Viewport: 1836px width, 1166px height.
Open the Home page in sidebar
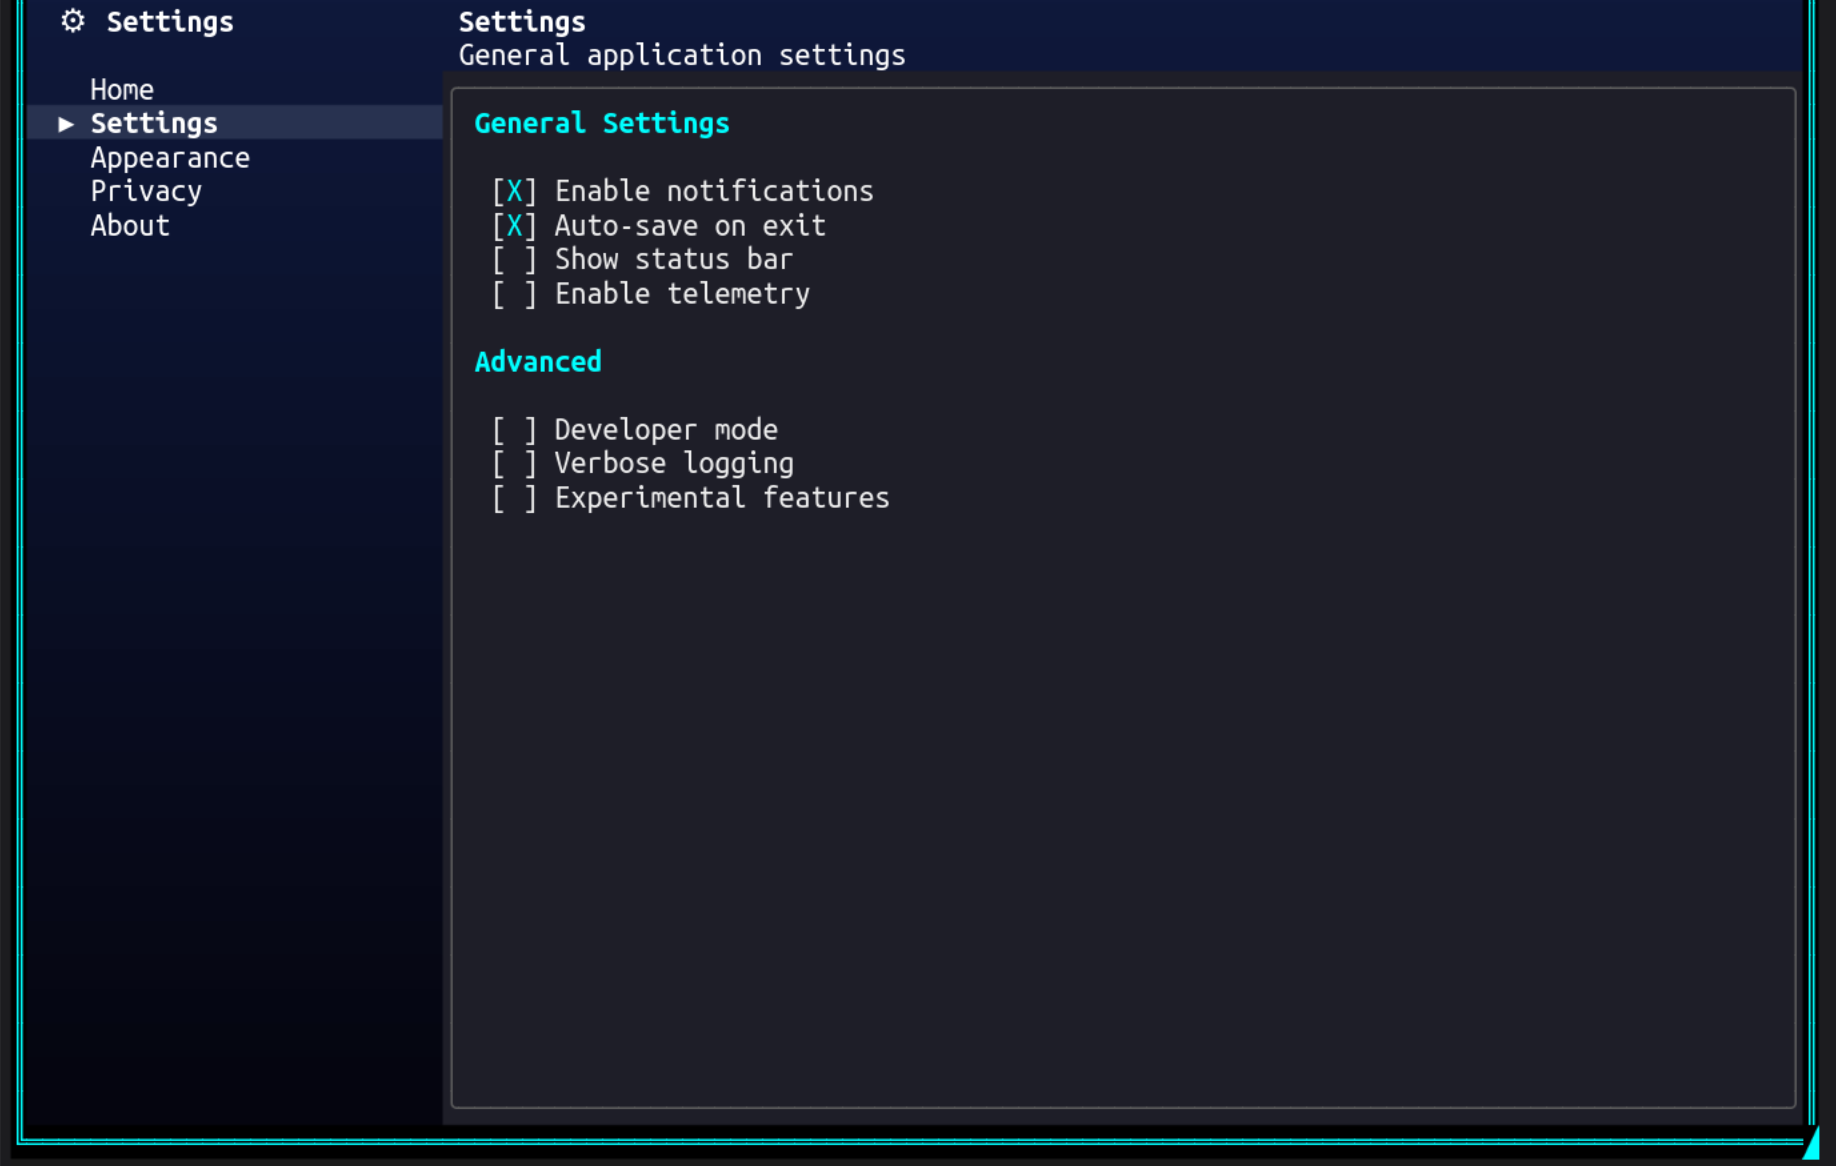(122, 90)
